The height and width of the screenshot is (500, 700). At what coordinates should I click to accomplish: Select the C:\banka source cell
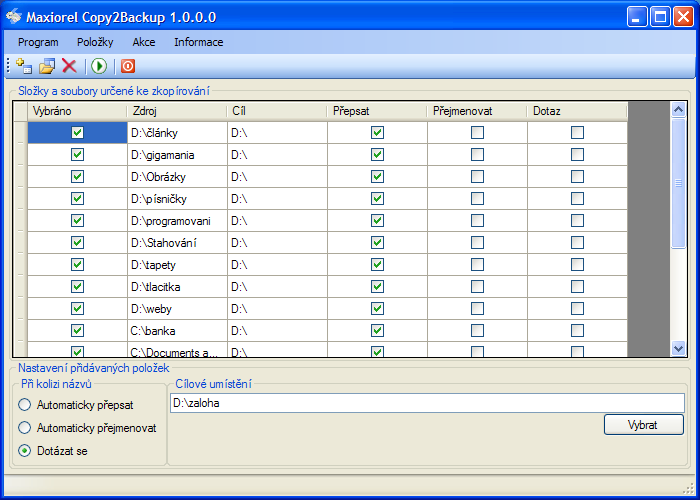point(177,330)
